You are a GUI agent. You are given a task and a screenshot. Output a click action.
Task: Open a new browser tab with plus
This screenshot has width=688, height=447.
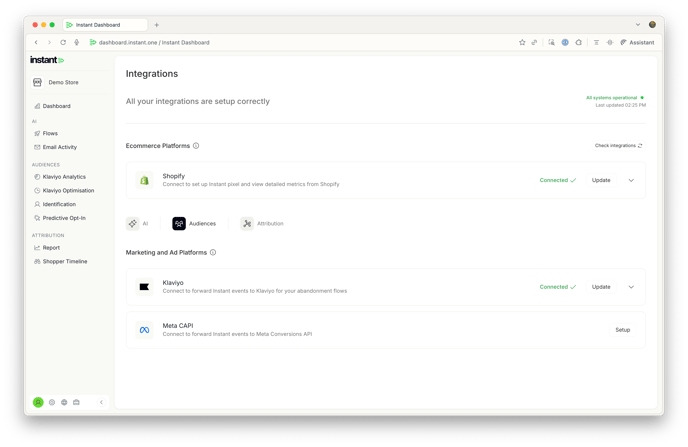(x=157, y=25)
